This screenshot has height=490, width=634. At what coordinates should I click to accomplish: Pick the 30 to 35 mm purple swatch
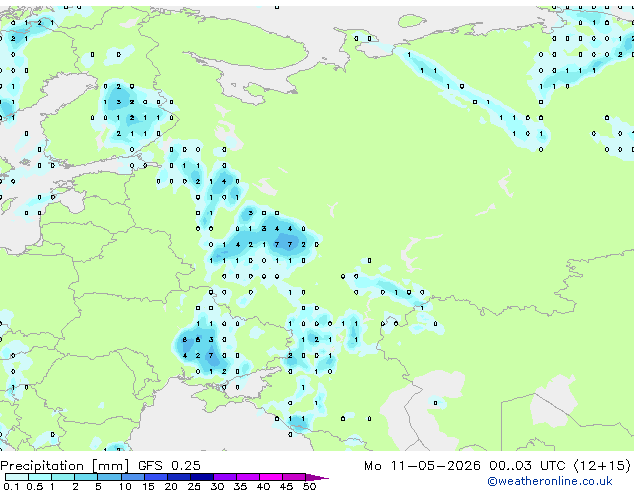click(x=225, y=477)
